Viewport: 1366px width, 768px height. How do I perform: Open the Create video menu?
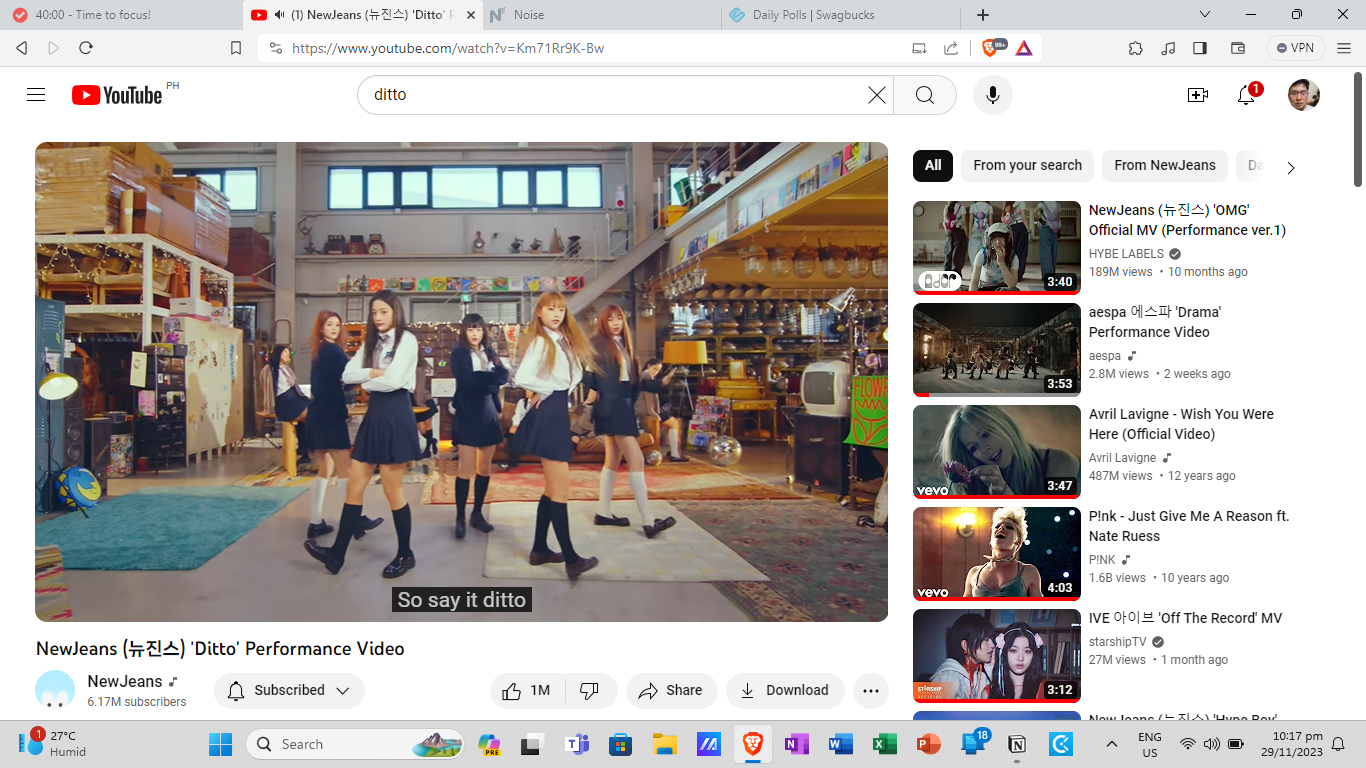1197,95
